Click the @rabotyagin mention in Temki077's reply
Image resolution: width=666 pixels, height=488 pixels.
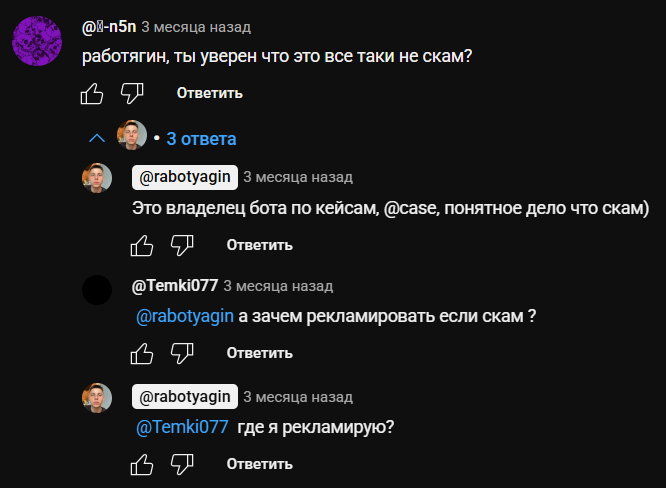coord(184,317)
